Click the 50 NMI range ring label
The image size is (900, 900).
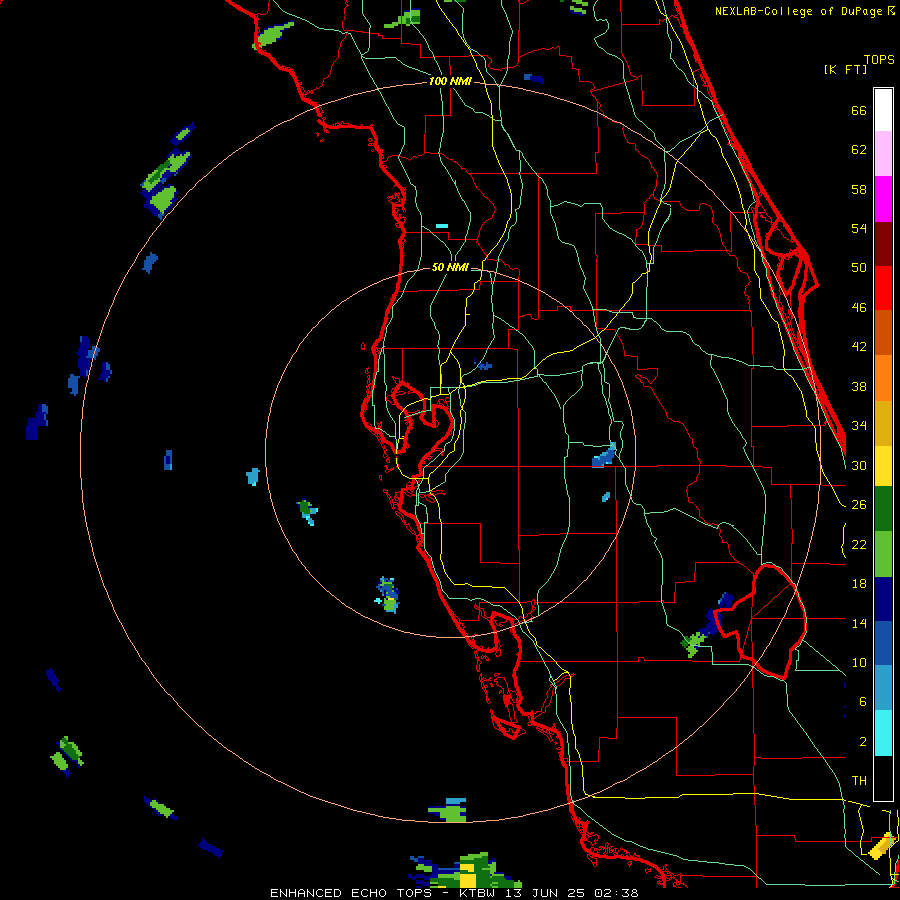(x=450, y=267)
